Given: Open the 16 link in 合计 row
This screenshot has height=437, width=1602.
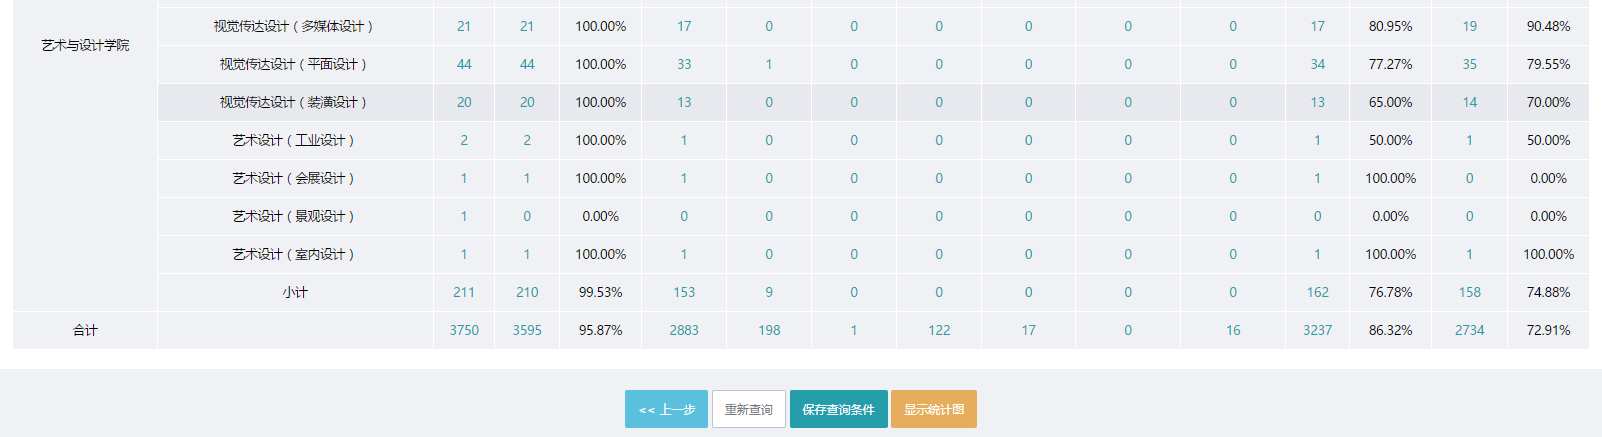Looking at the screenshot, I should [1233, 330].
